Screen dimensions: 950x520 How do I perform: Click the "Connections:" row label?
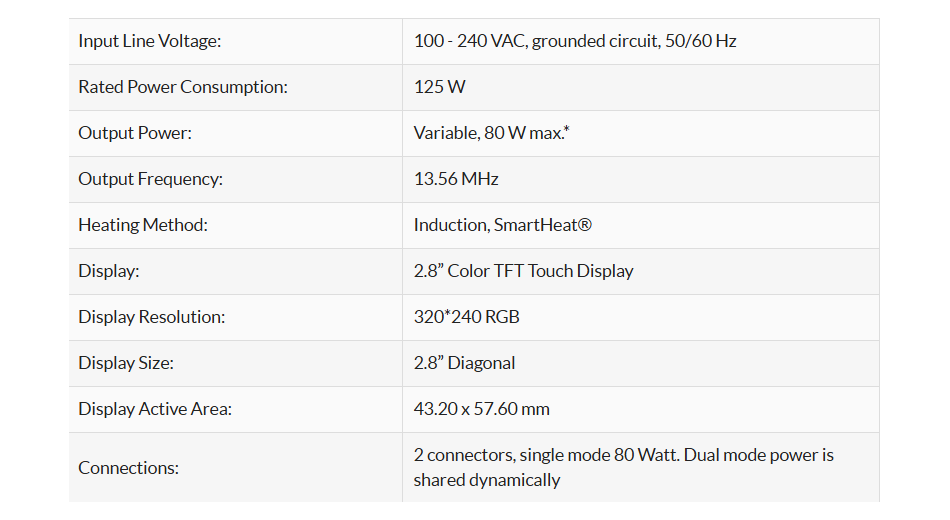(128, 467)
